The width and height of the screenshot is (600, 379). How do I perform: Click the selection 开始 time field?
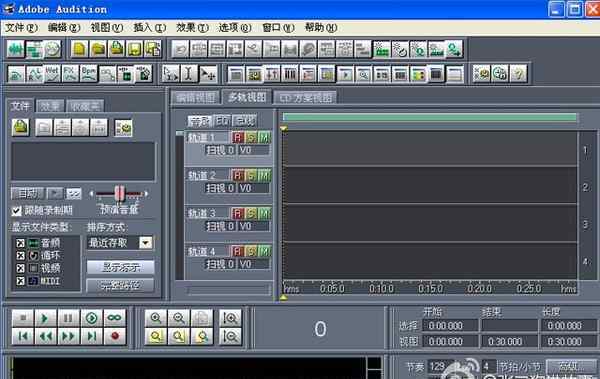click(x=450, y=326)
